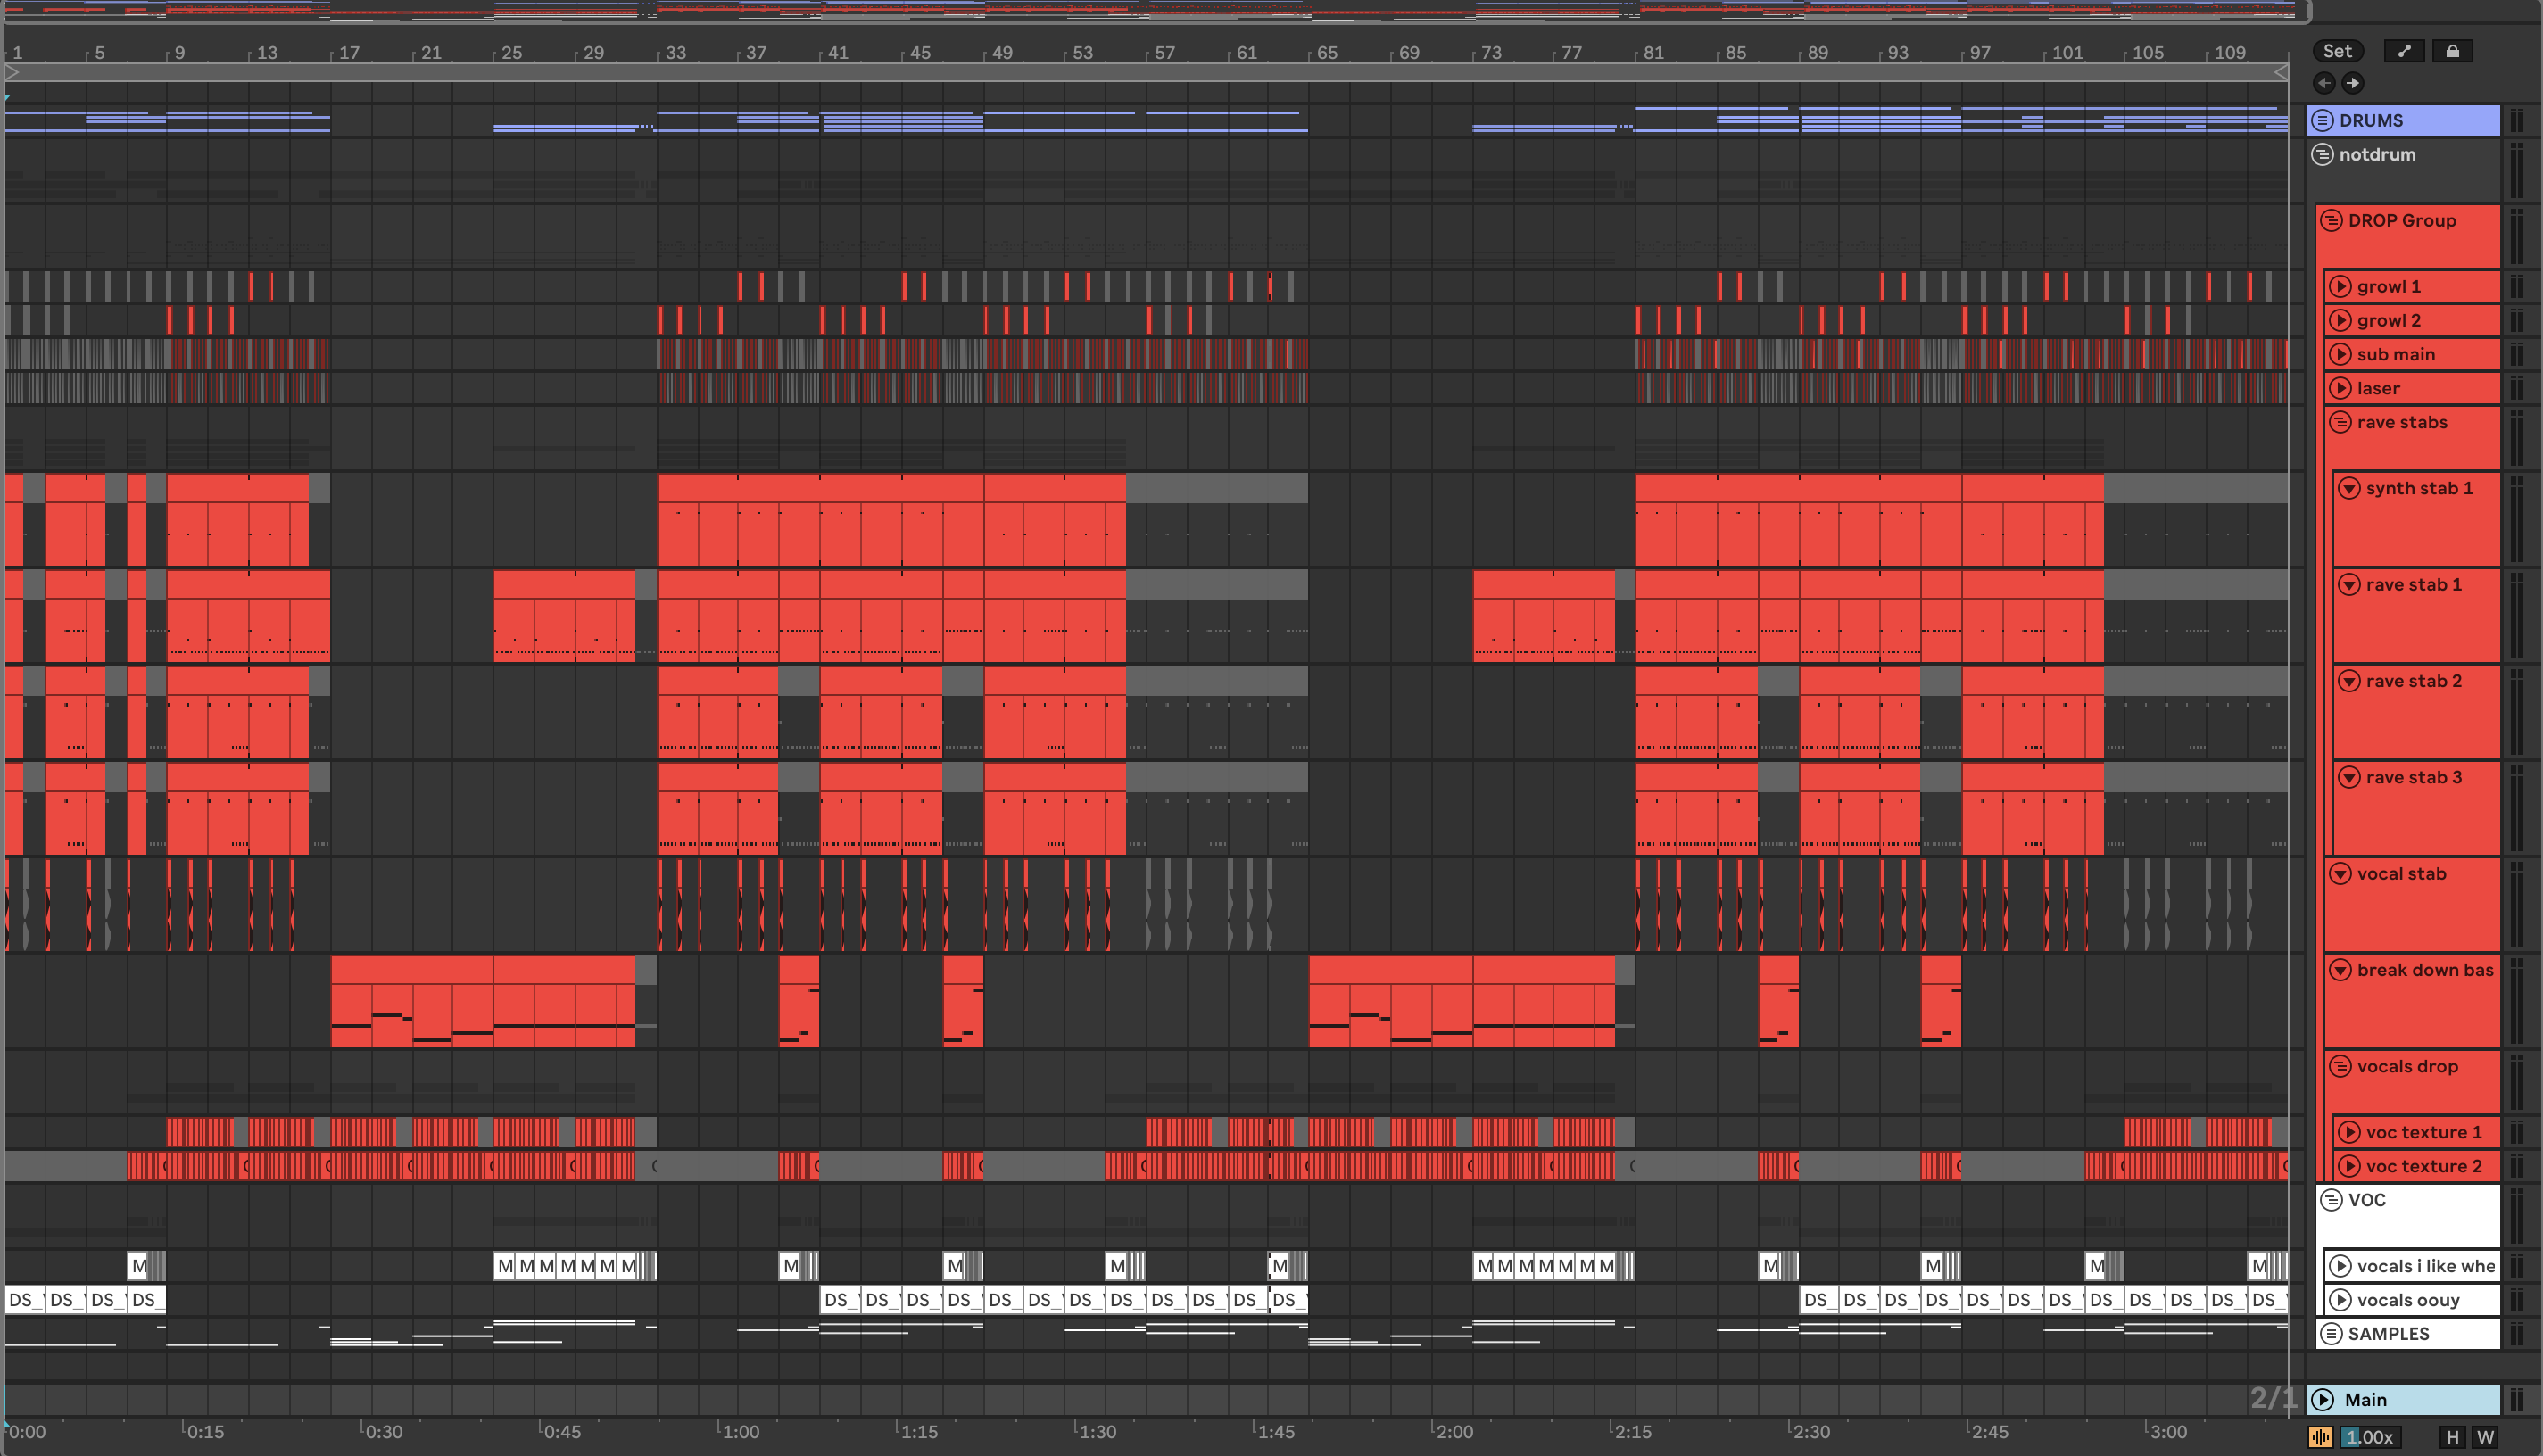
Task: Click the 1.00x playback speed slider
Action: point(2370,1437)
